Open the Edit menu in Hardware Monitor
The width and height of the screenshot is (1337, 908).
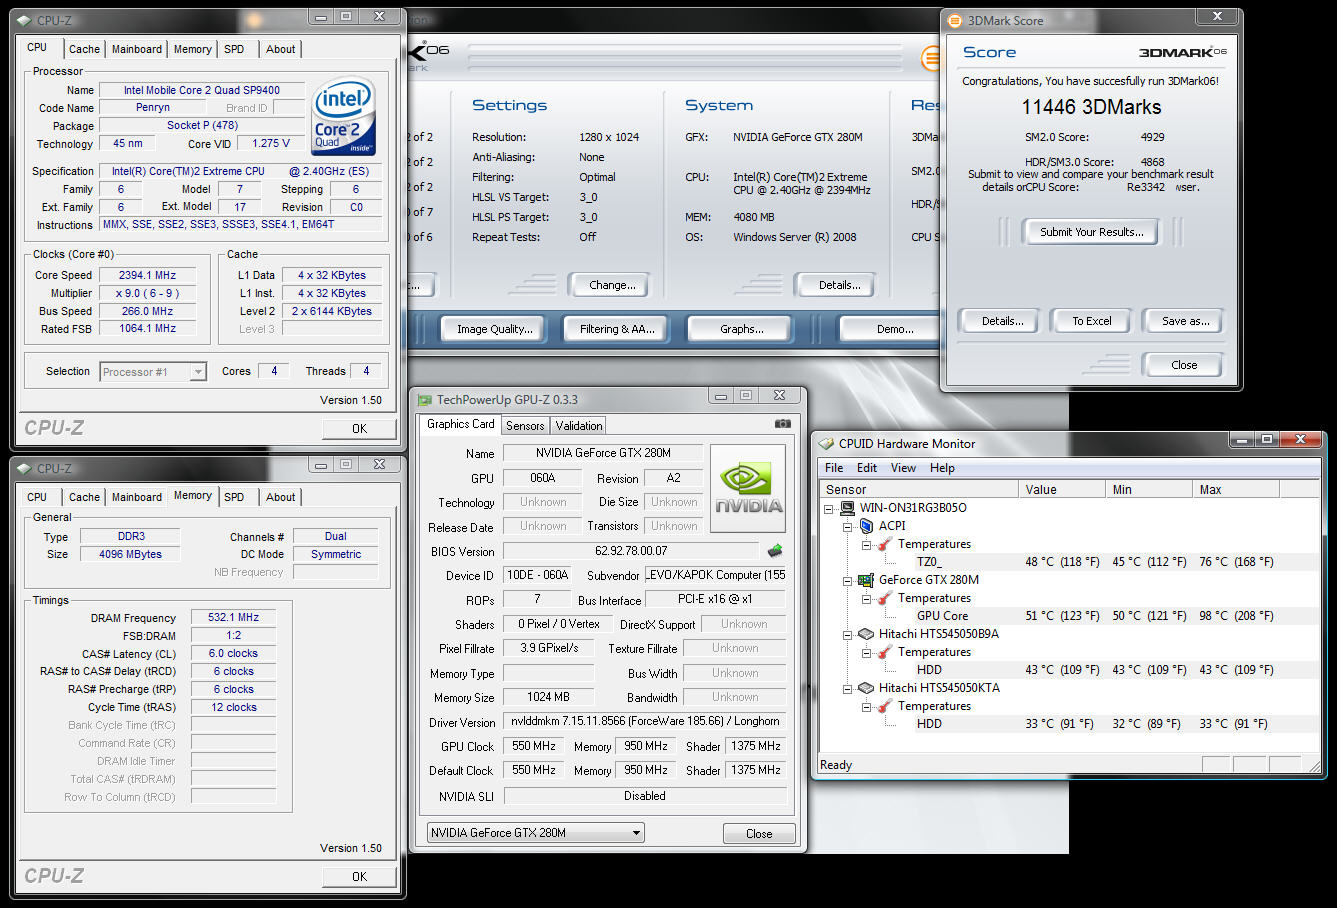[867, 468]
